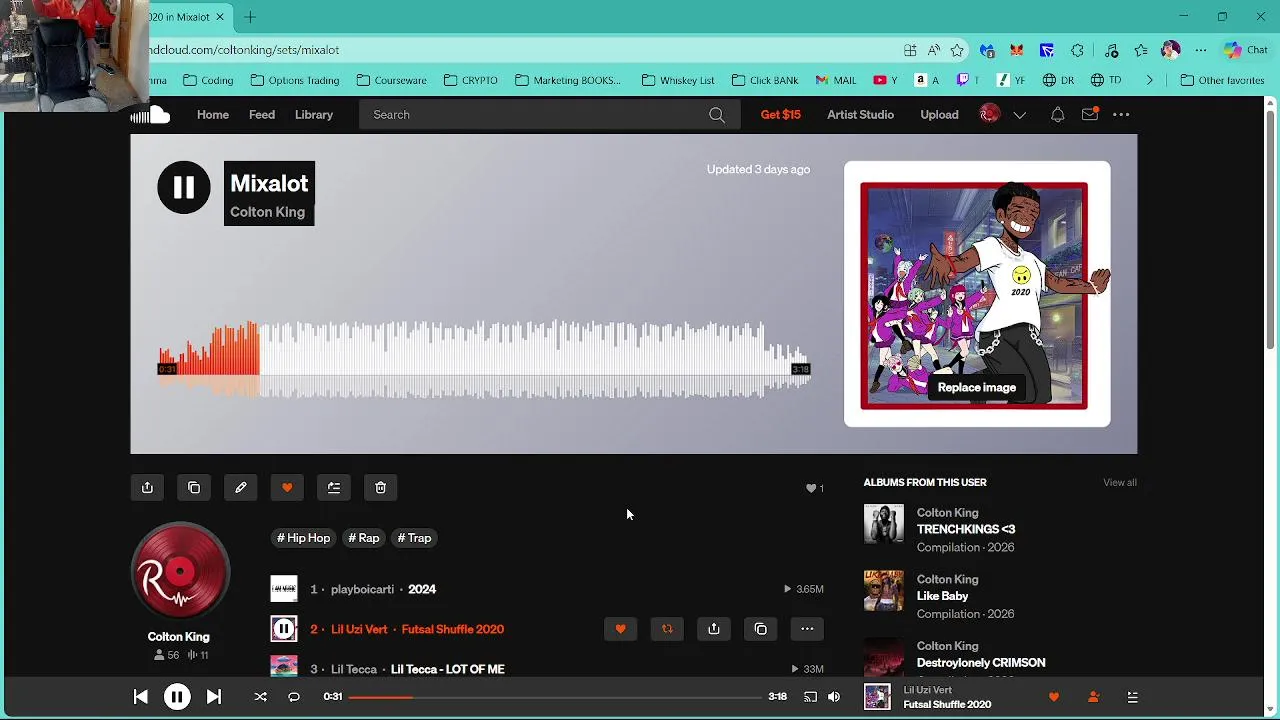Open Colton King profile avatar
Viewport: 1280px width, 720px height.
coord(180,570)
